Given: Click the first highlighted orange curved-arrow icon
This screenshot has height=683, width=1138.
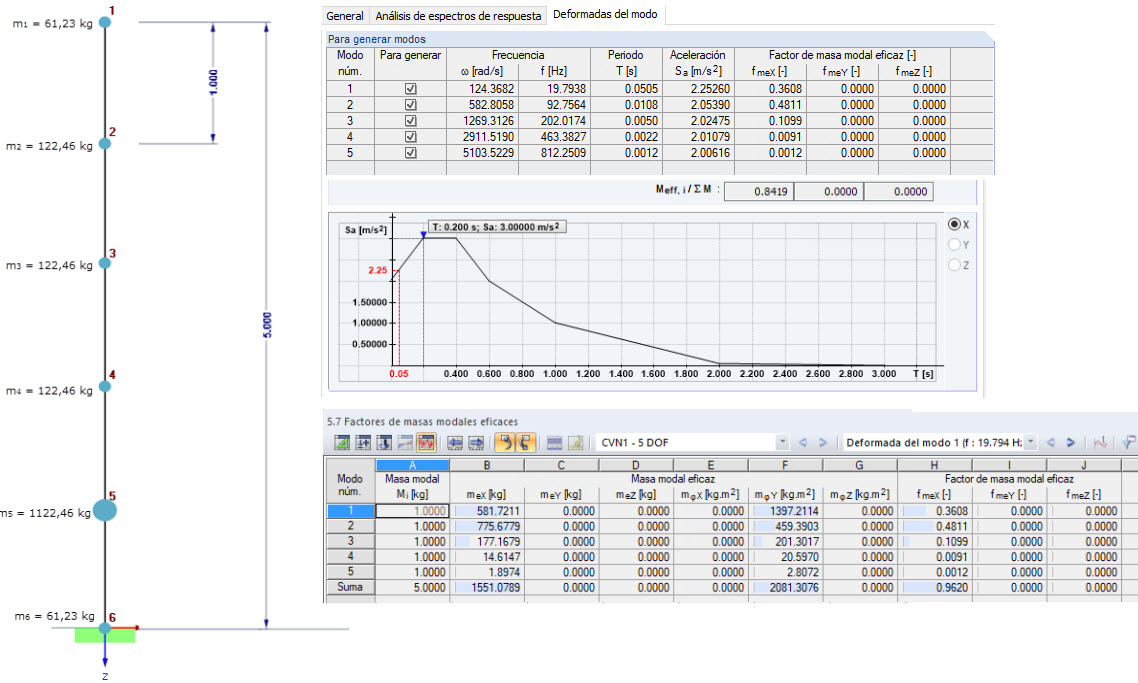Looking at the screenshot, I should coord(505,442).
